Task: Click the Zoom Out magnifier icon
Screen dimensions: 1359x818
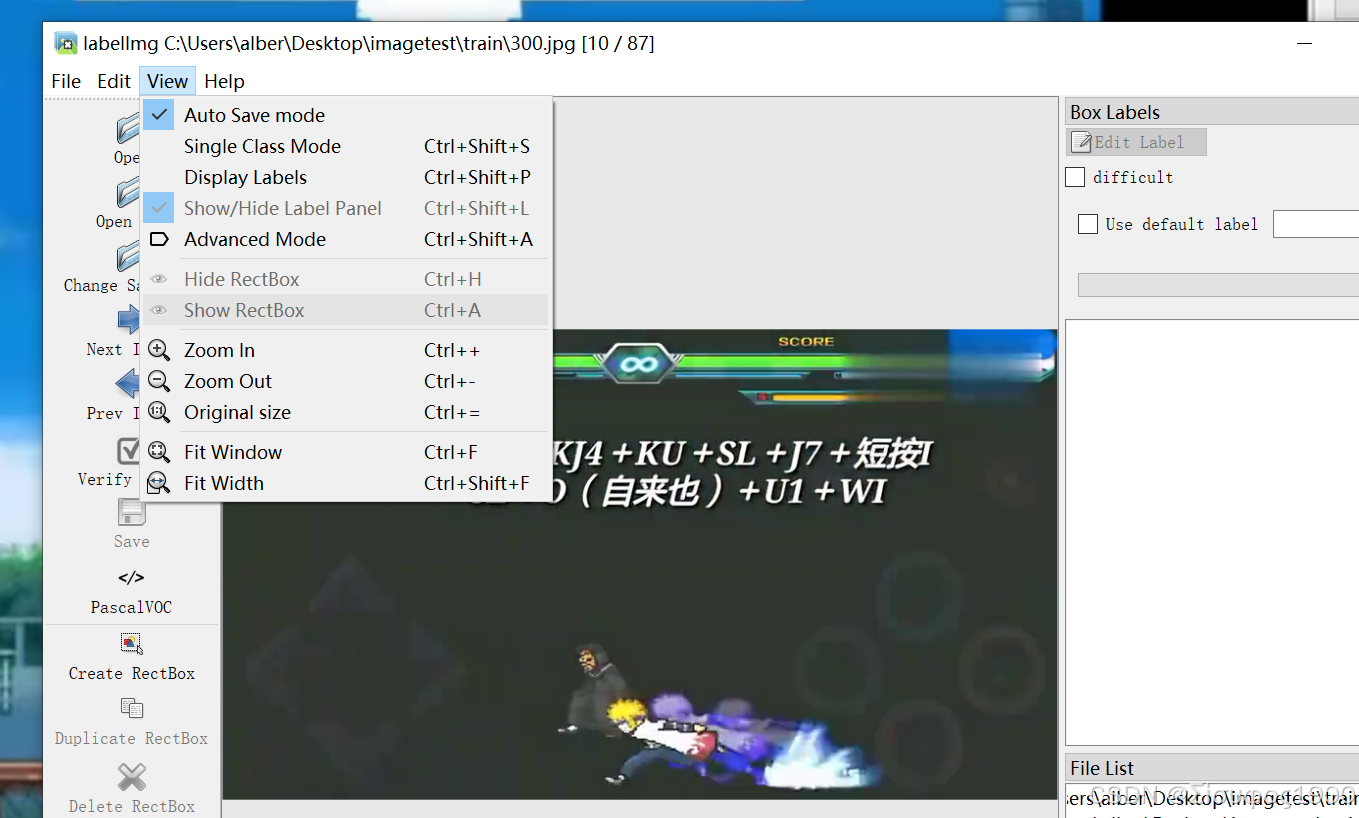Action: click(159, 381)
